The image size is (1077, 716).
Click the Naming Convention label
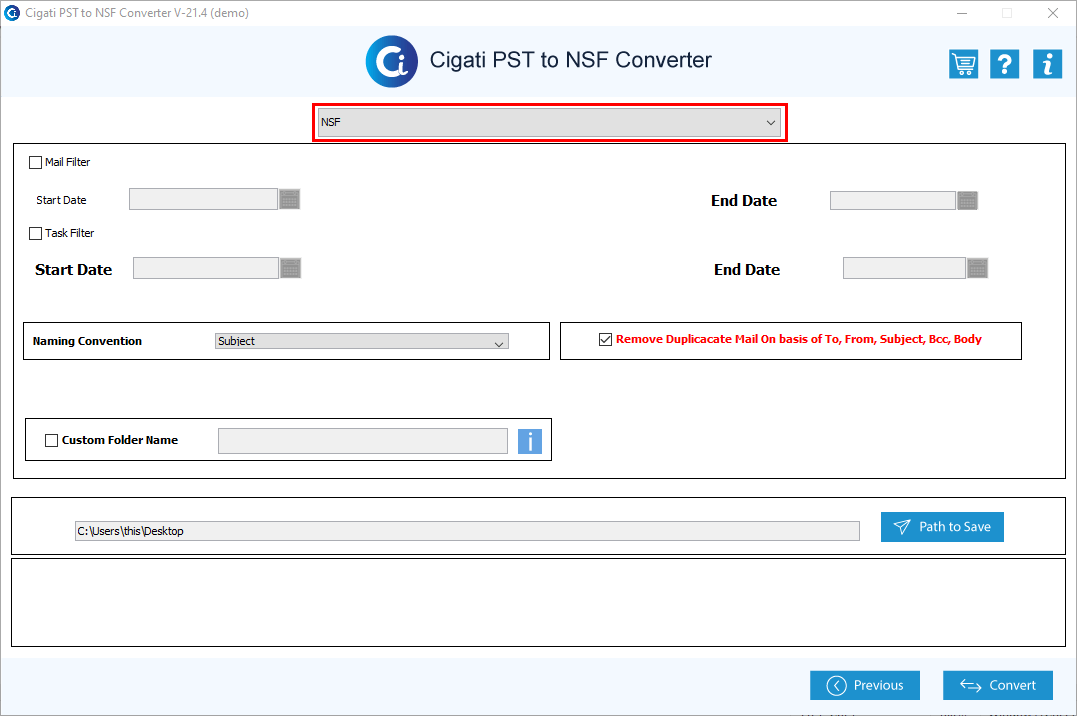click(87, 342)
